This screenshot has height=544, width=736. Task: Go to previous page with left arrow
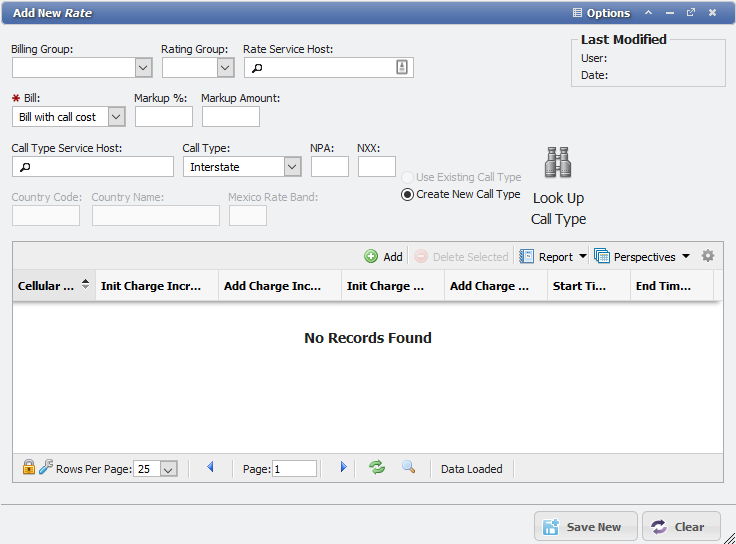[210, 467]
